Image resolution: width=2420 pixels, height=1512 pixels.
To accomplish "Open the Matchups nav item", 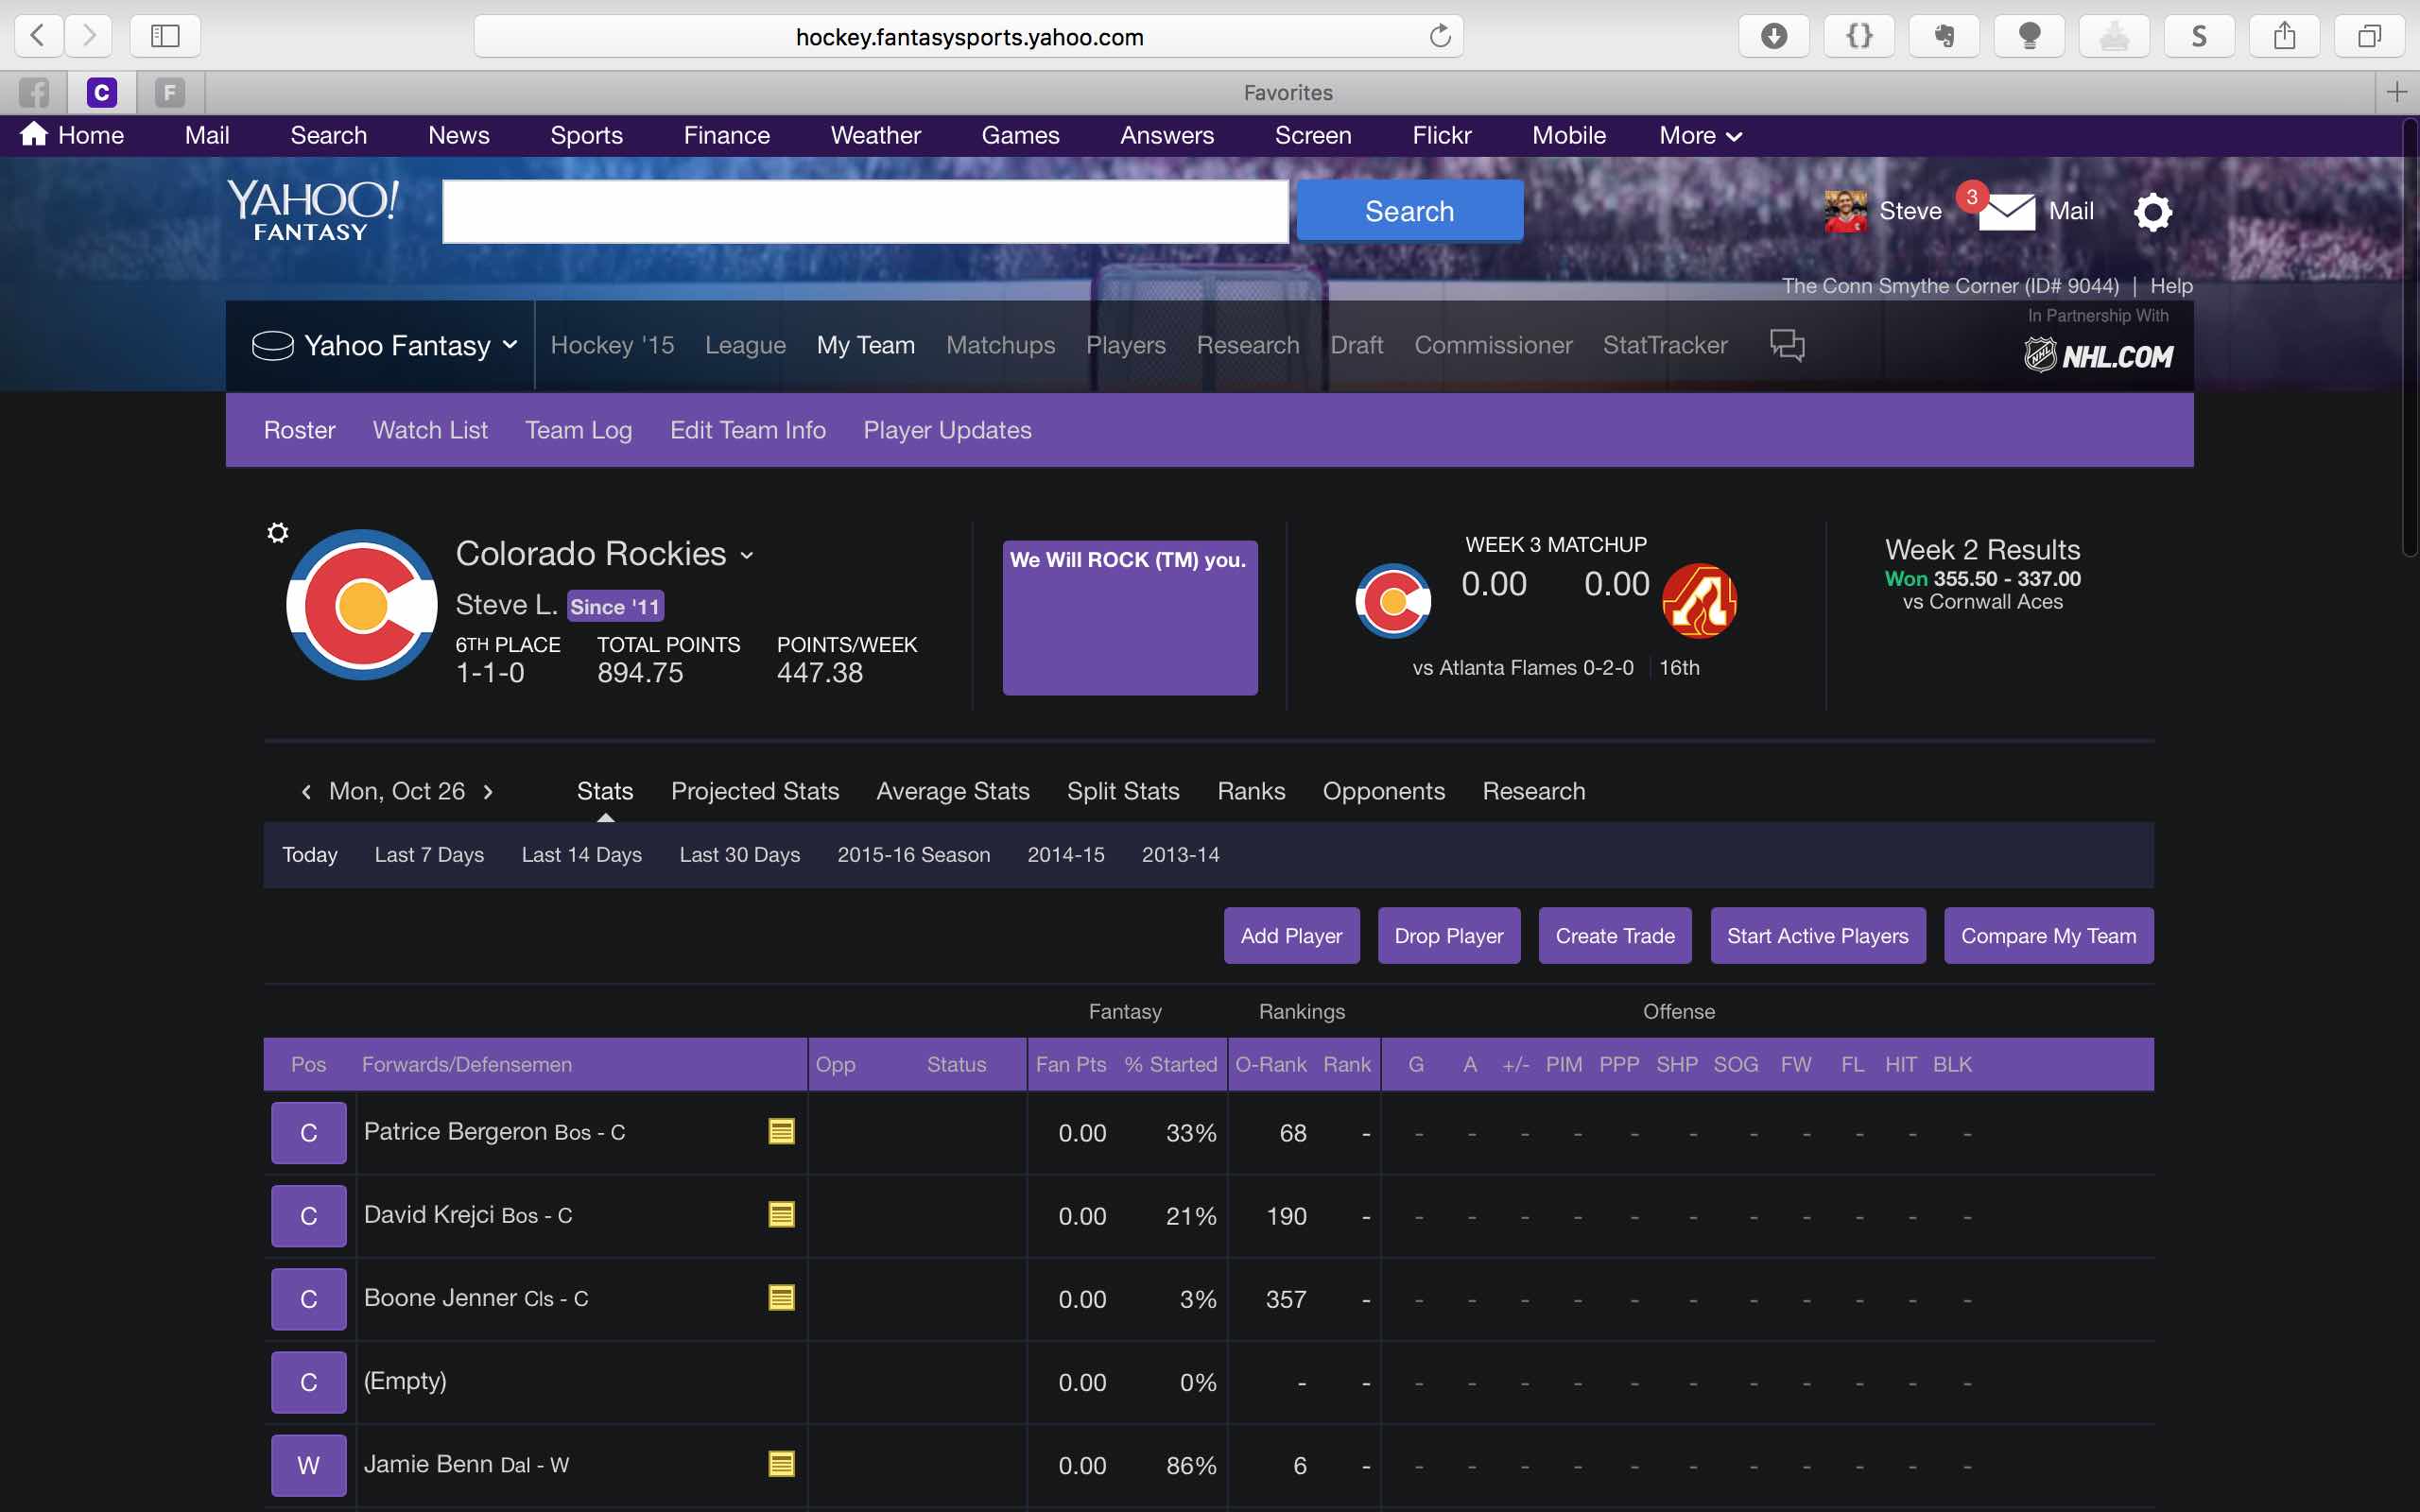I will click(1000, 345).
